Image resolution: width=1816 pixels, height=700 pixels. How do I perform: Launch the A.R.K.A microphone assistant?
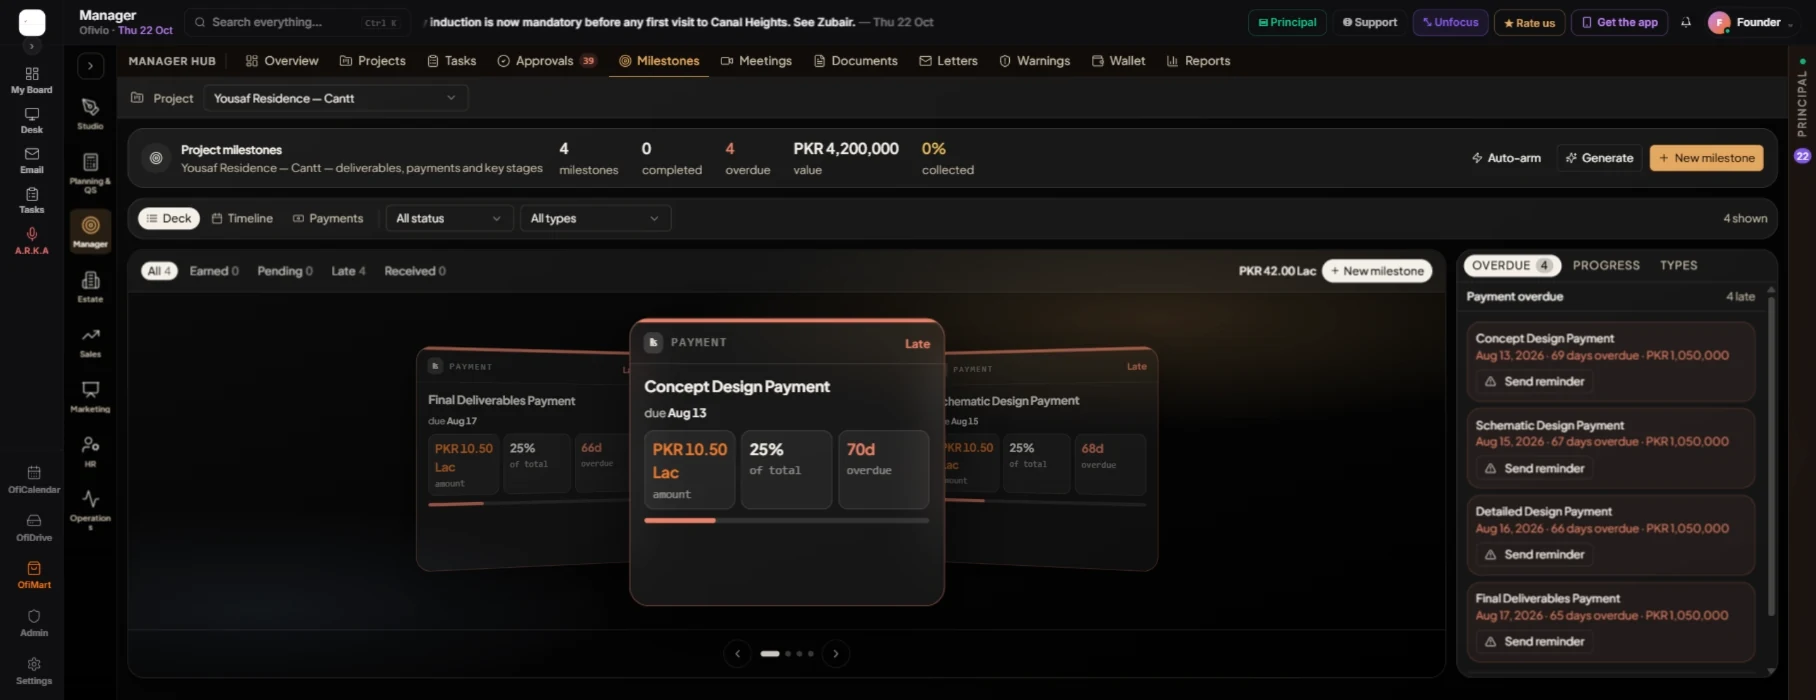[x=32, y=241]
